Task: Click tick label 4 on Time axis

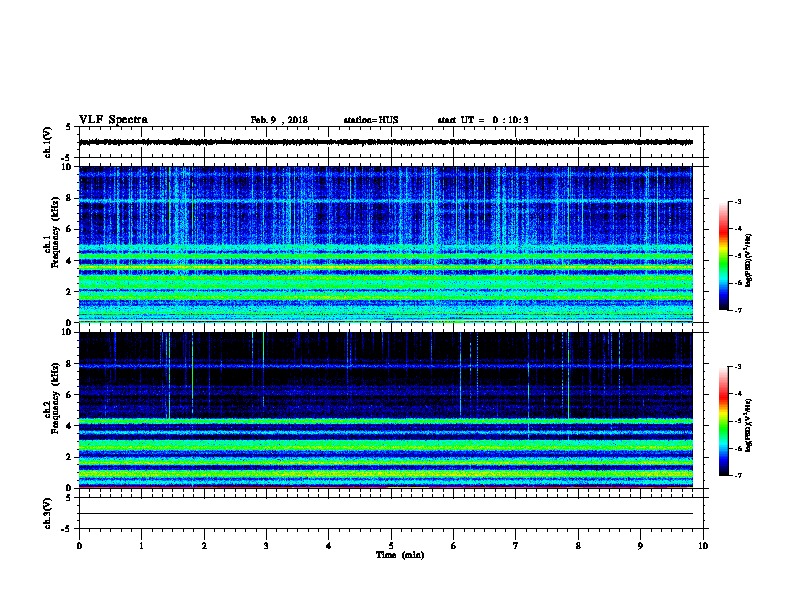Action: point(329,545)
